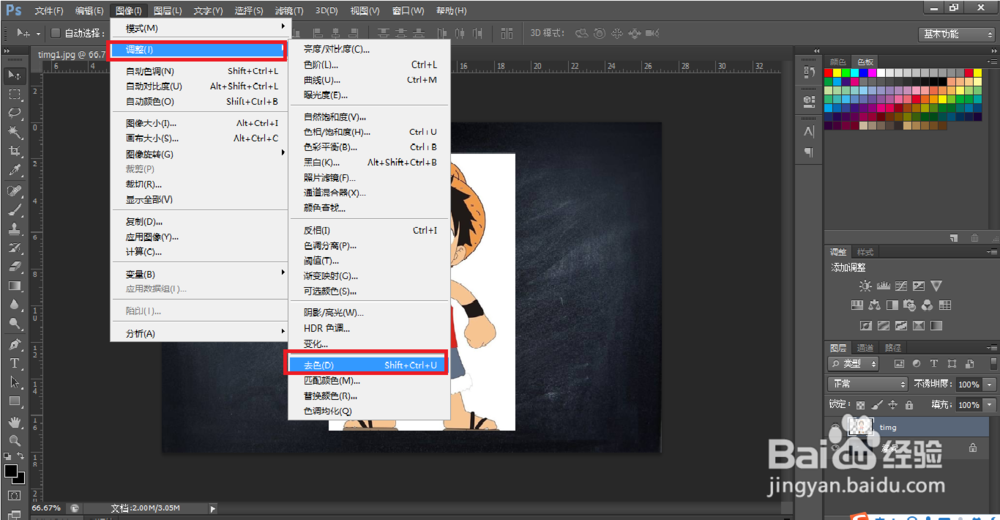Select the Pen tool
Viewport: 1000px width, 520px height.
pyautogui.click(x=13, y=345)
